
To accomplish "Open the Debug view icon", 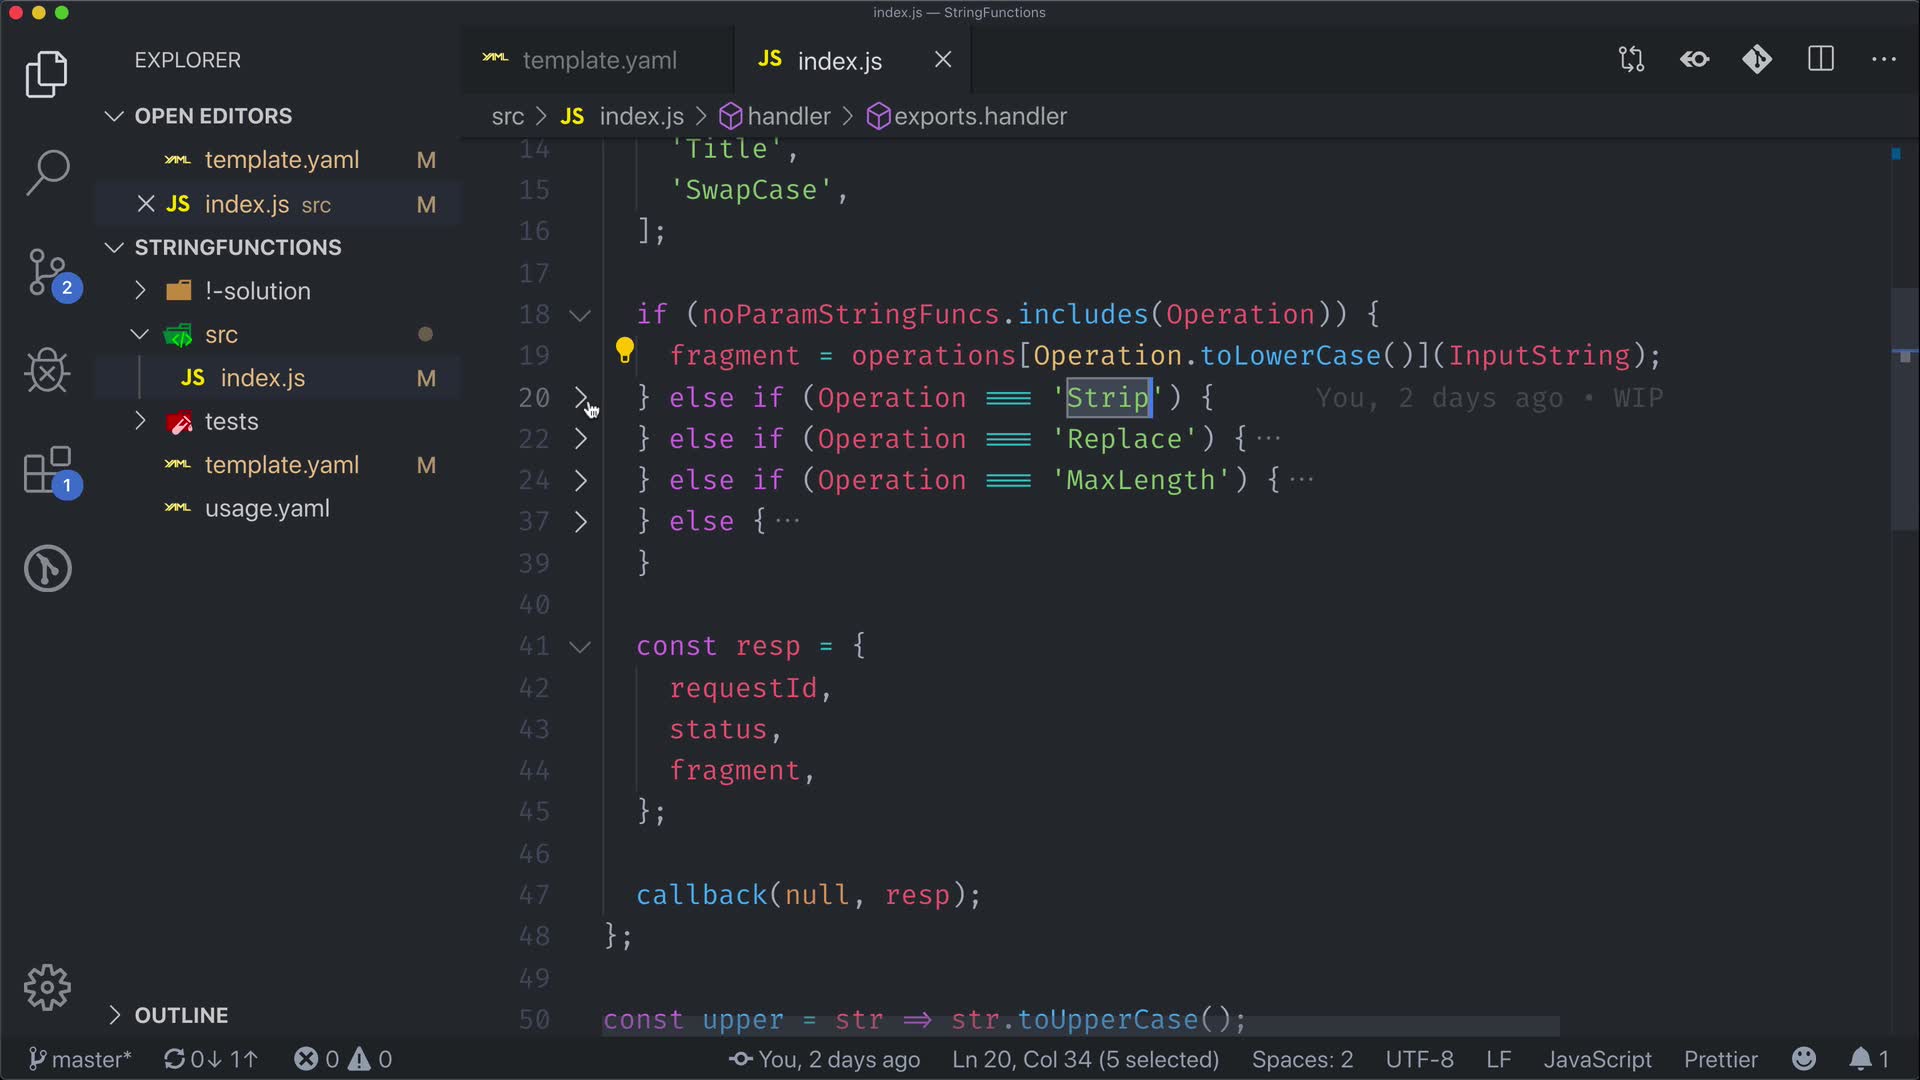I will (x=47, y=371).
